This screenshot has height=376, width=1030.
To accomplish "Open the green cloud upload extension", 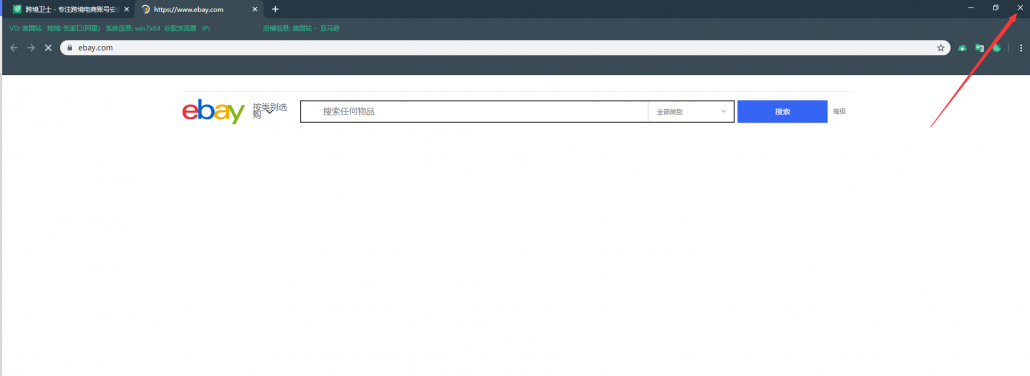I will [962, 48].
